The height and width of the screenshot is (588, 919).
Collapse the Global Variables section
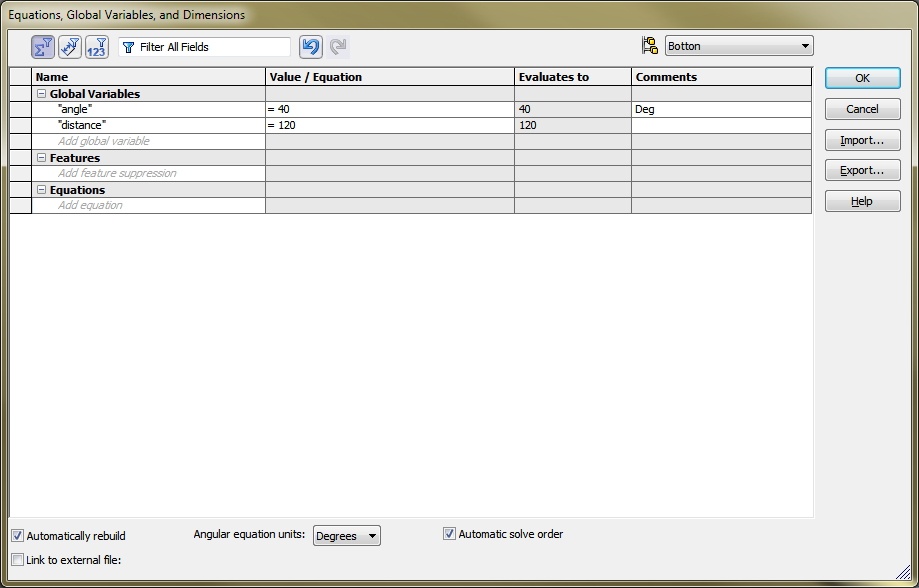42,94
